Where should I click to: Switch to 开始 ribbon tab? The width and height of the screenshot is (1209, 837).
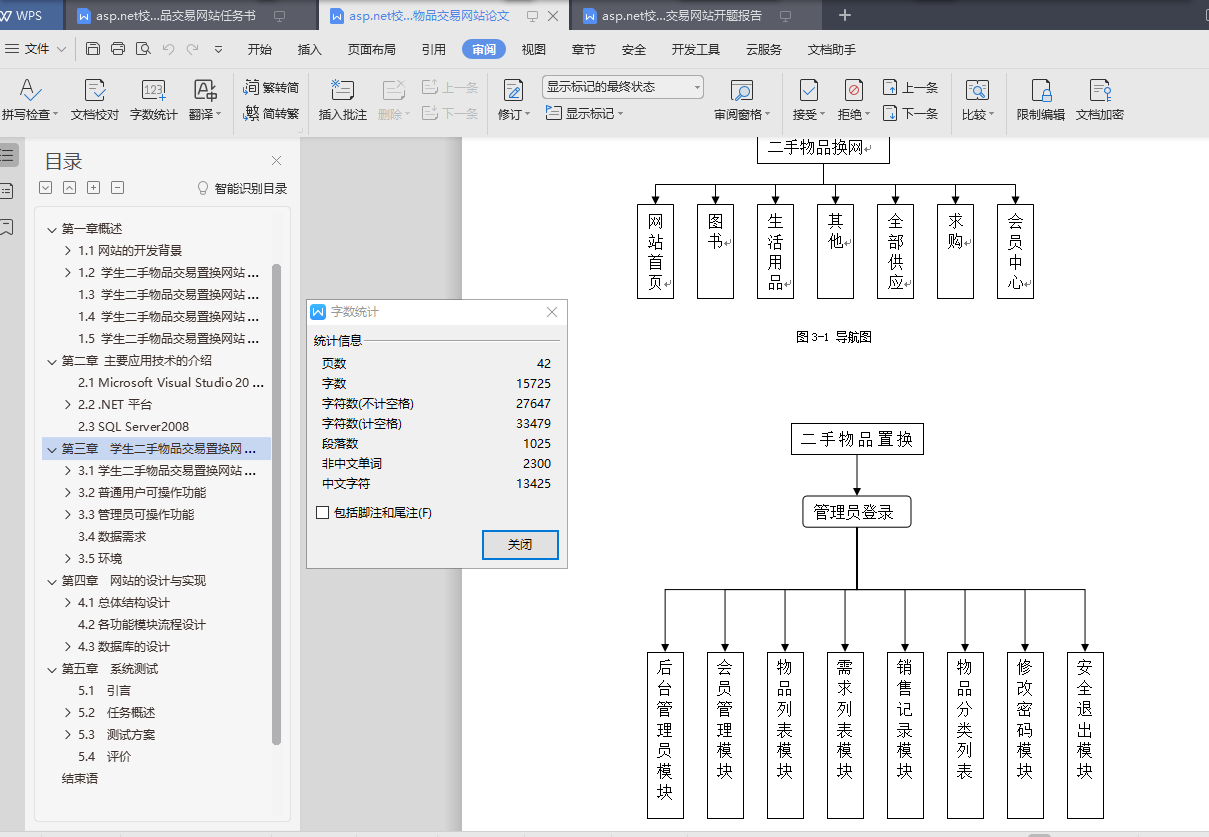point(260,49)
